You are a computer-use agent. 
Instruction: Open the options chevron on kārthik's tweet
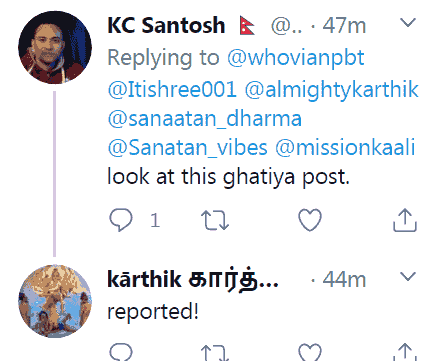(408, 277)
